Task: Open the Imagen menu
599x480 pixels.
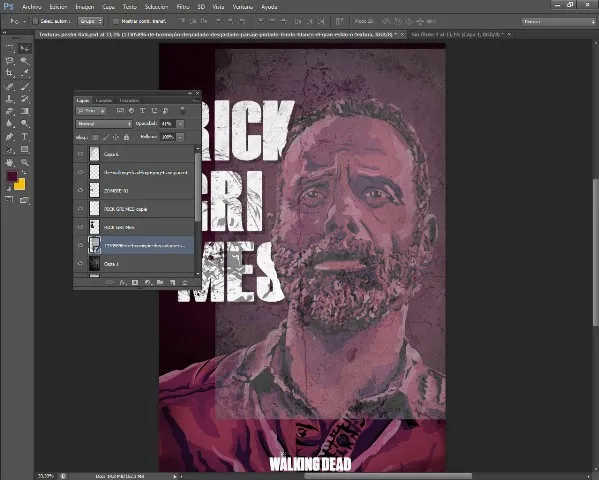Action: pyautogui.click(x=84, y=7)
